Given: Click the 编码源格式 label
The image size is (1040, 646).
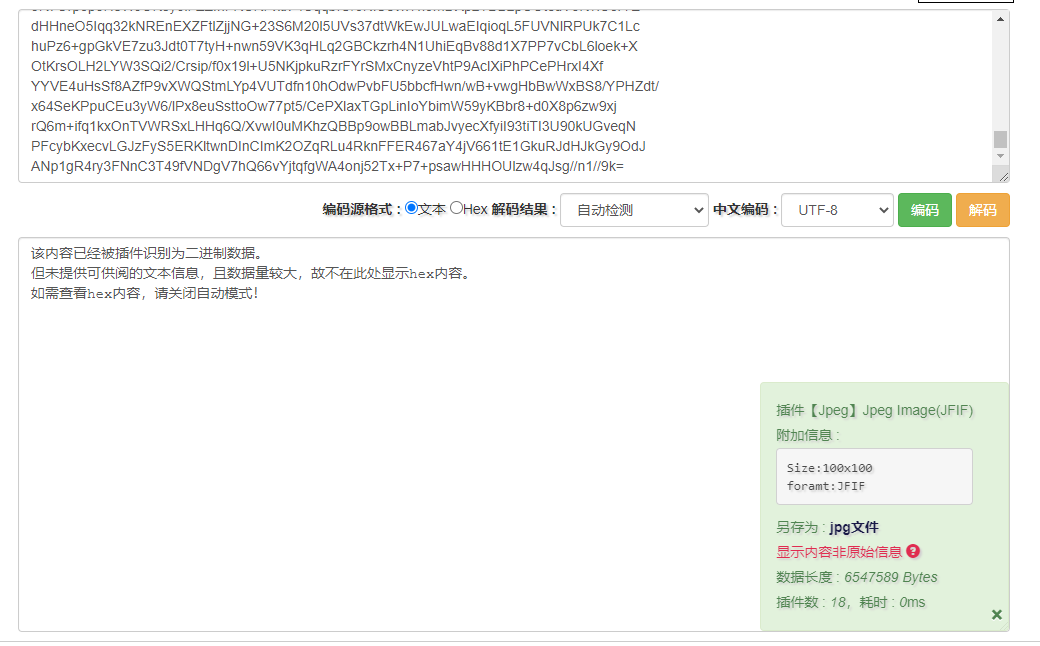Looking at the screenshot, I should click(x=361, y=210).
